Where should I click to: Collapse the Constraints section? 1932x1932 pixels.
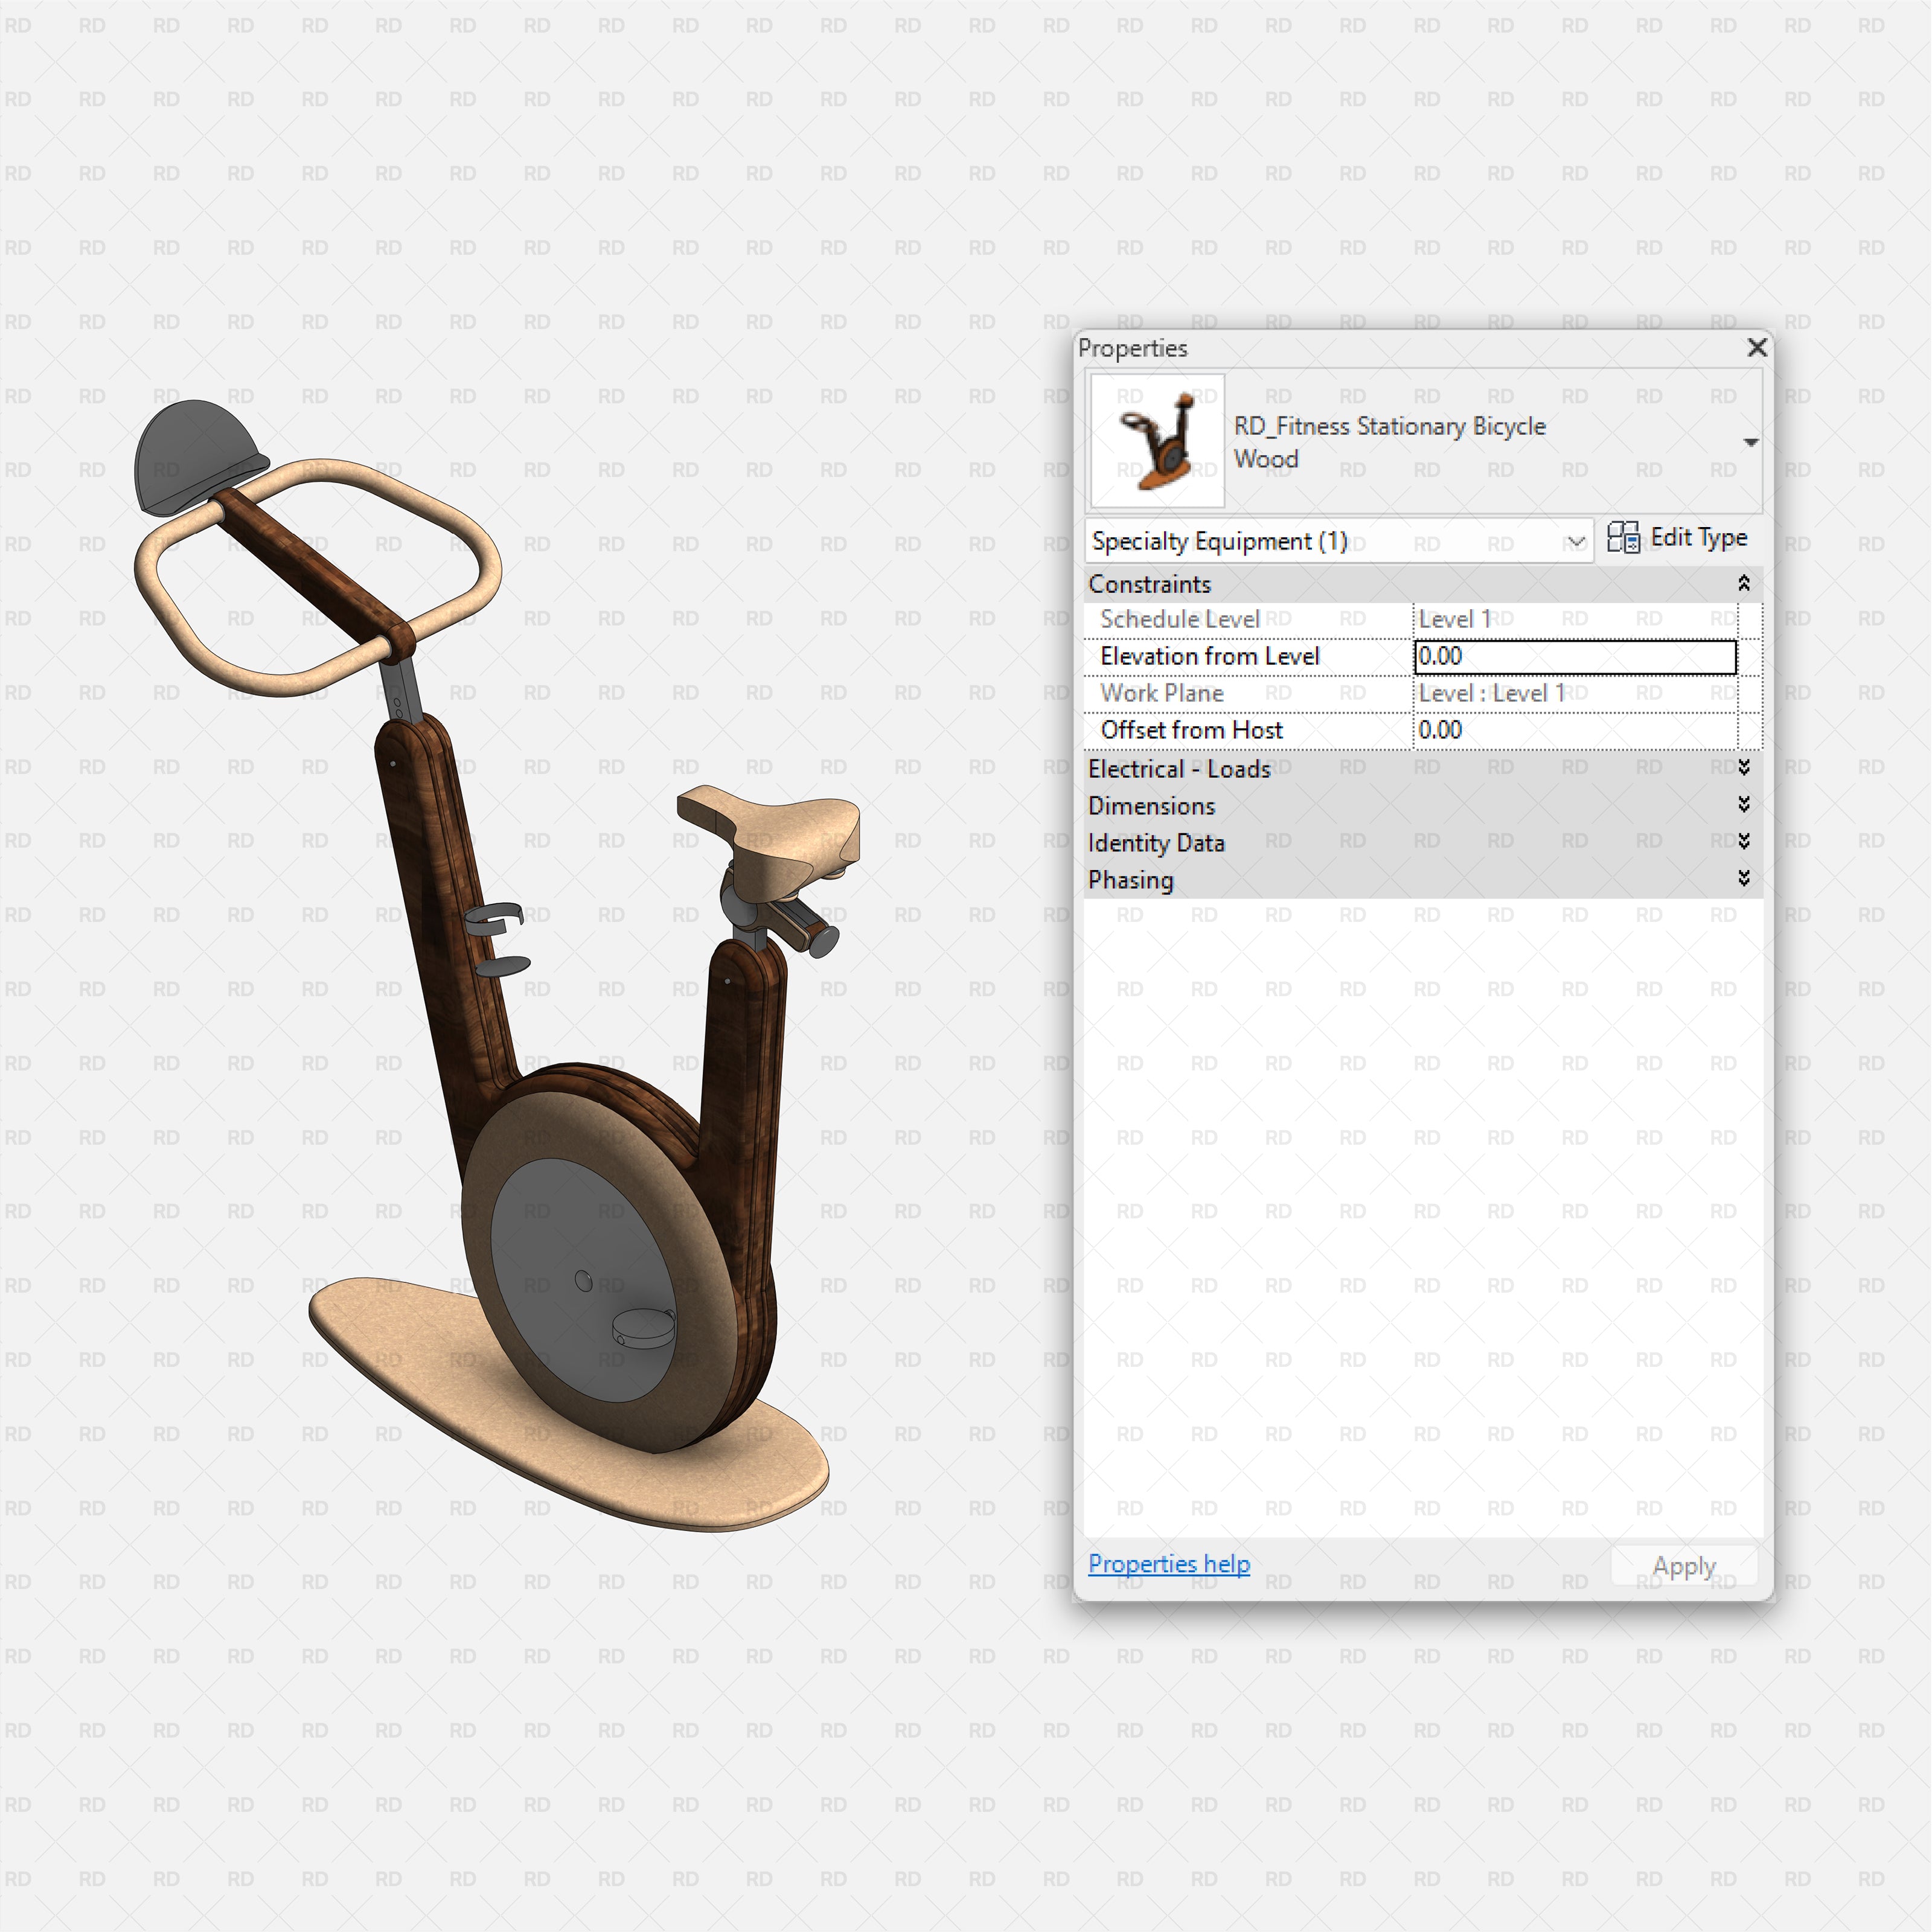pos(1744,583)
